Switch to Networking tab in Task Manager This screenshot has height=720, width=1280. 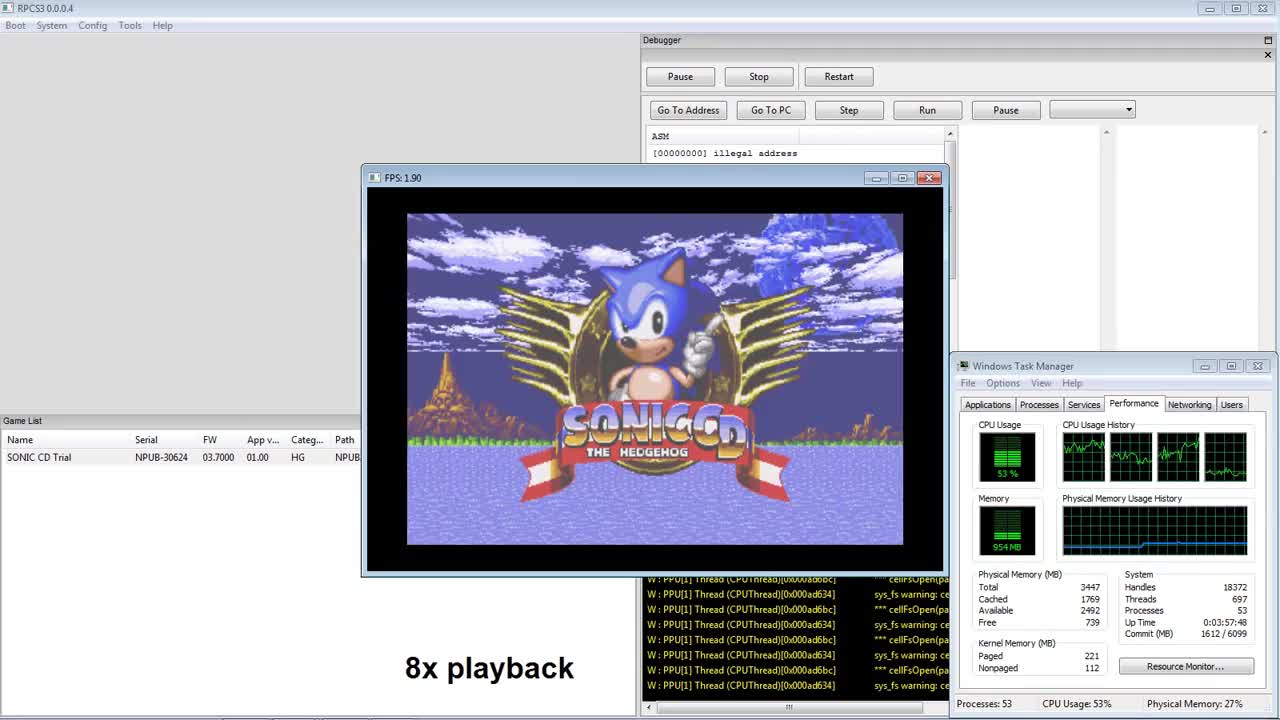(x=1189, y=405)
